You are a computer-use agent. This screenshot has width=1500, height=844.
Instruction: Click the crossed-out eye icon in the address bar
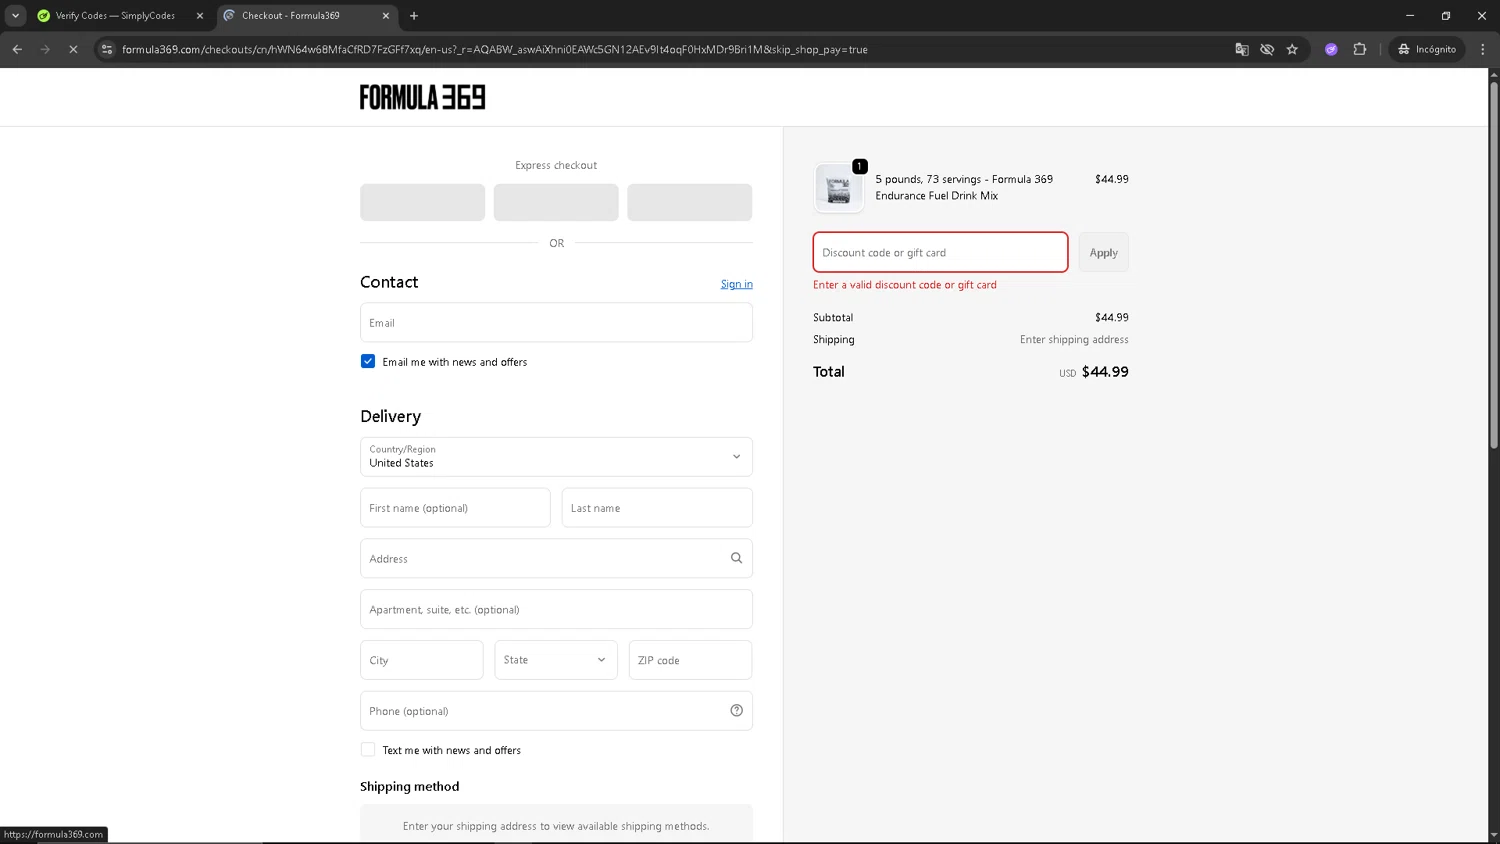pyautogui.click(x=1267, y=49)
